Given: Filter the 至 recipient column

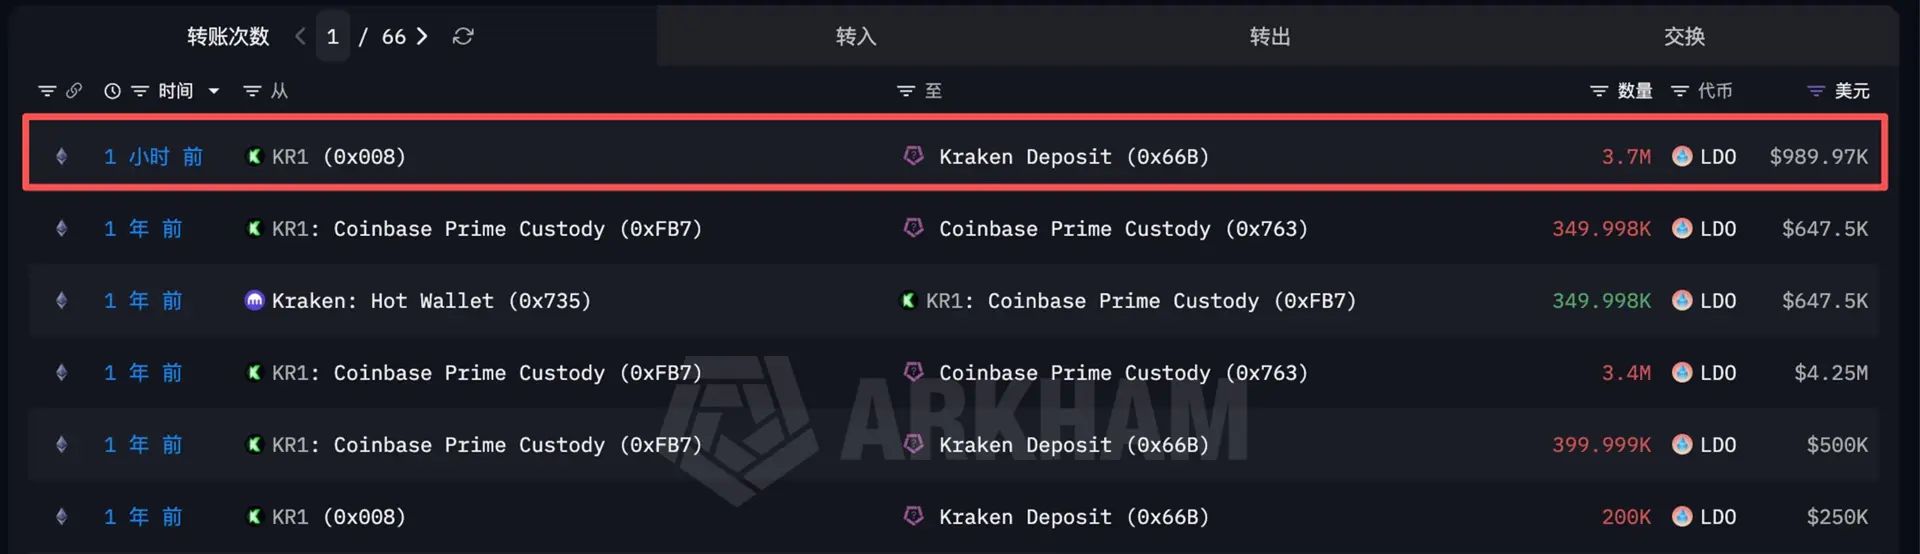Looking at the screenshot, I should click(x=906, y=91).
